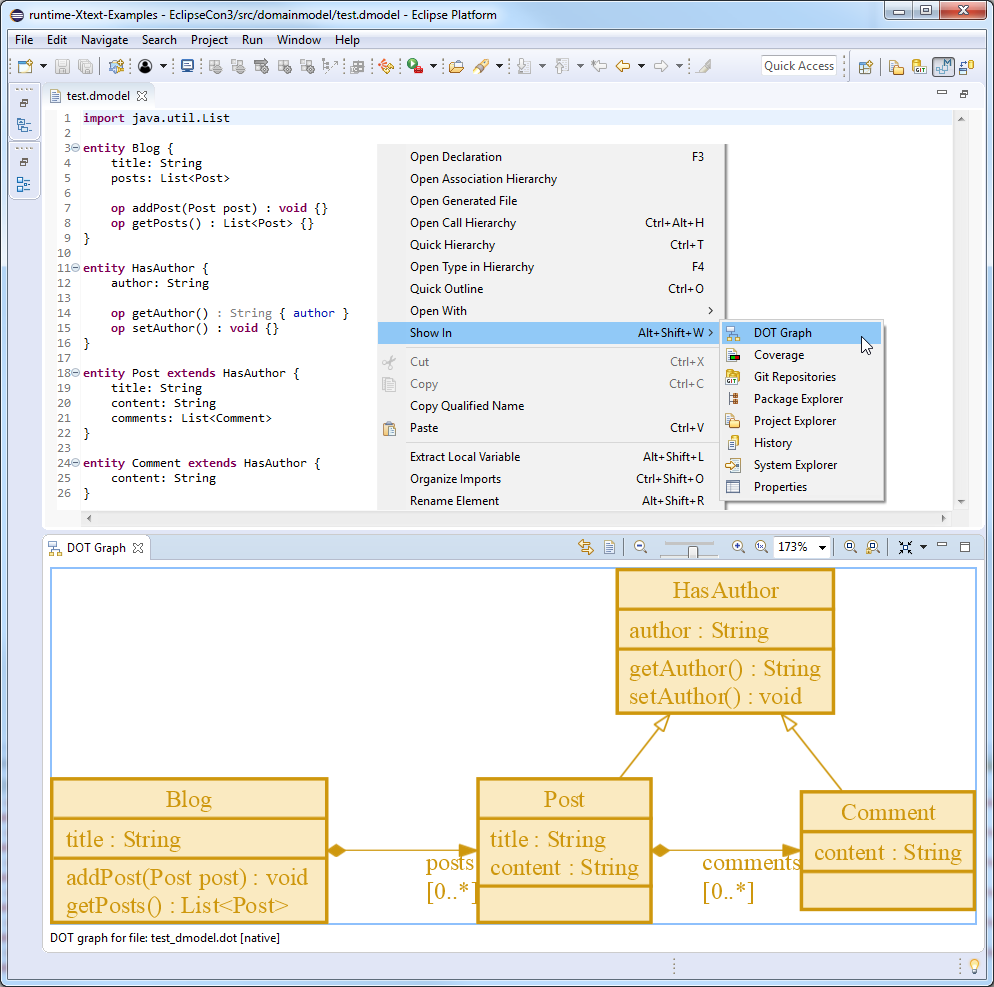Click the Outline icon in left sidebar

pyautogui.click(x=23, y=184)
